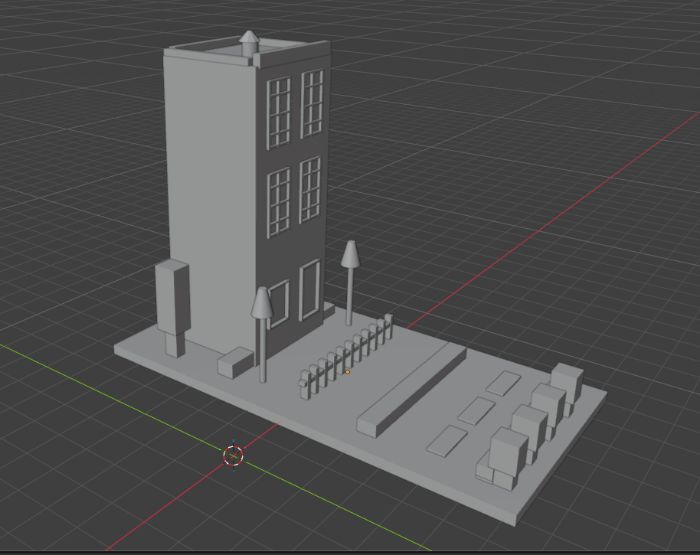Click the orange origin dot beside the fence
700x555 pixels.
[347, 371]
